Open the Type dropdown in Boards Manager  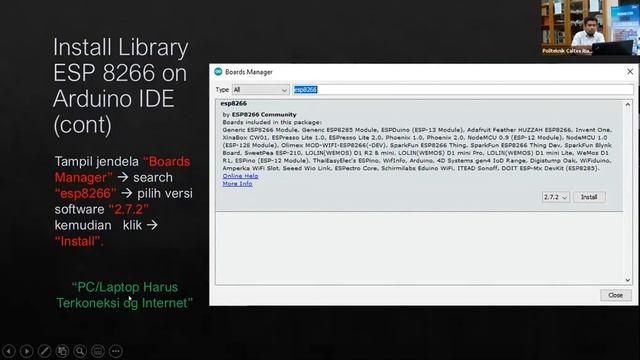260,90
